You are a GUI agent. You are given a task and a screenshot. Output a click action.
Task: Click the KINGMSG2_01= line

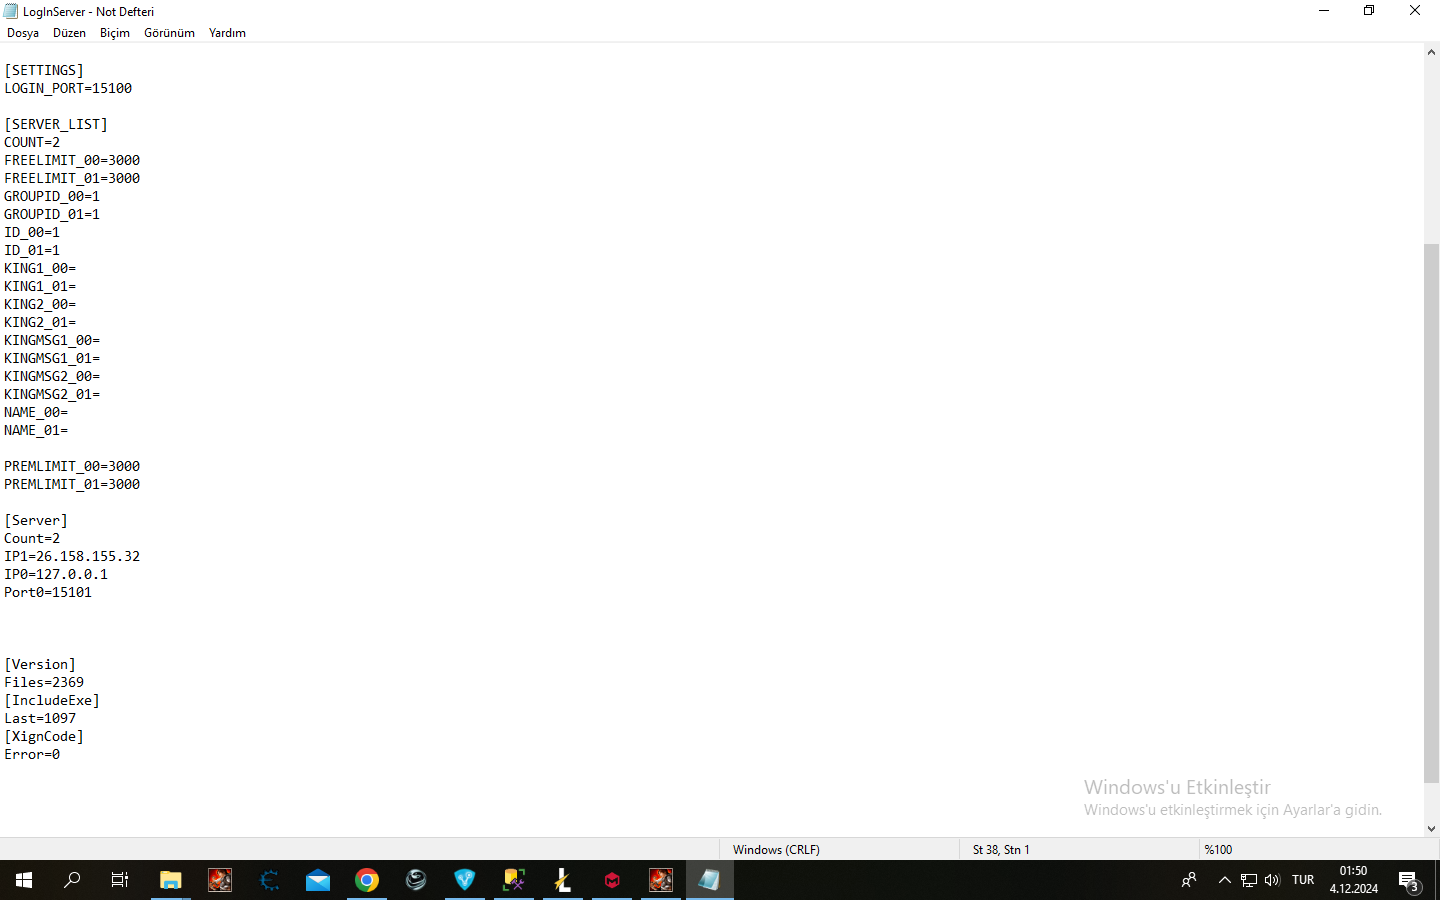point(52,394)
